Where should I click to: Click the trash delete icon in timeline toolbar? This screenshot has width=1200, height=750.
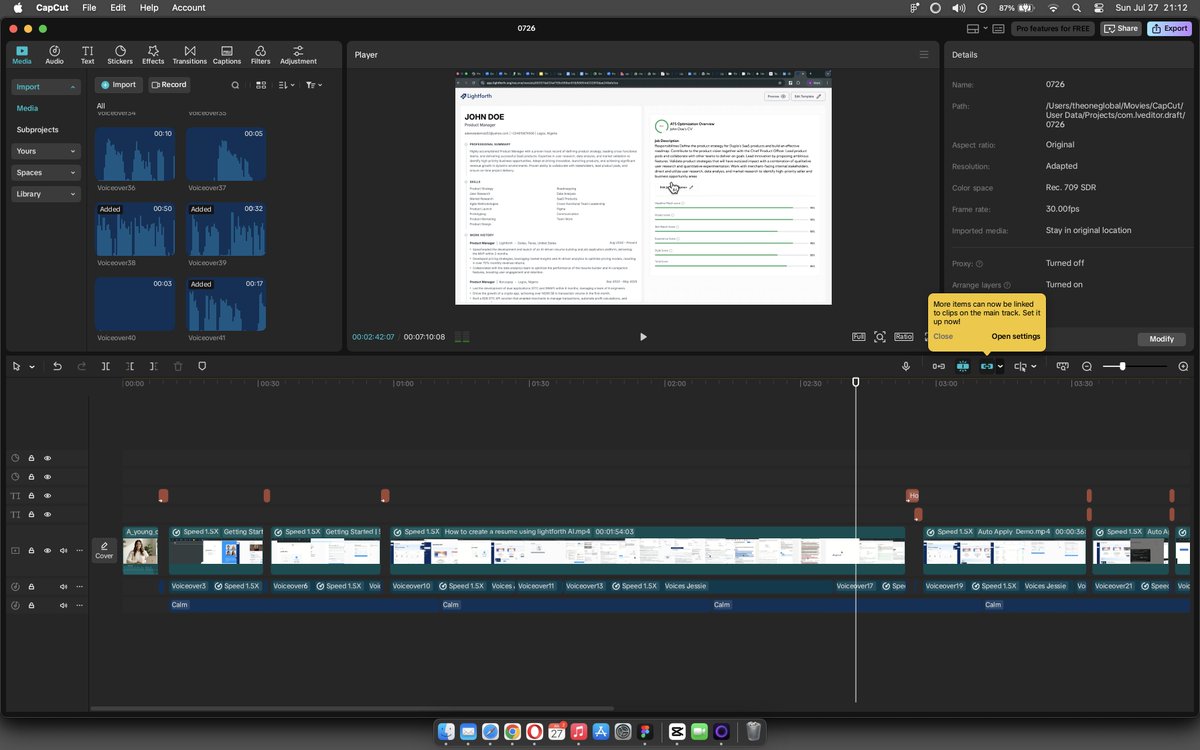point(178,367)
